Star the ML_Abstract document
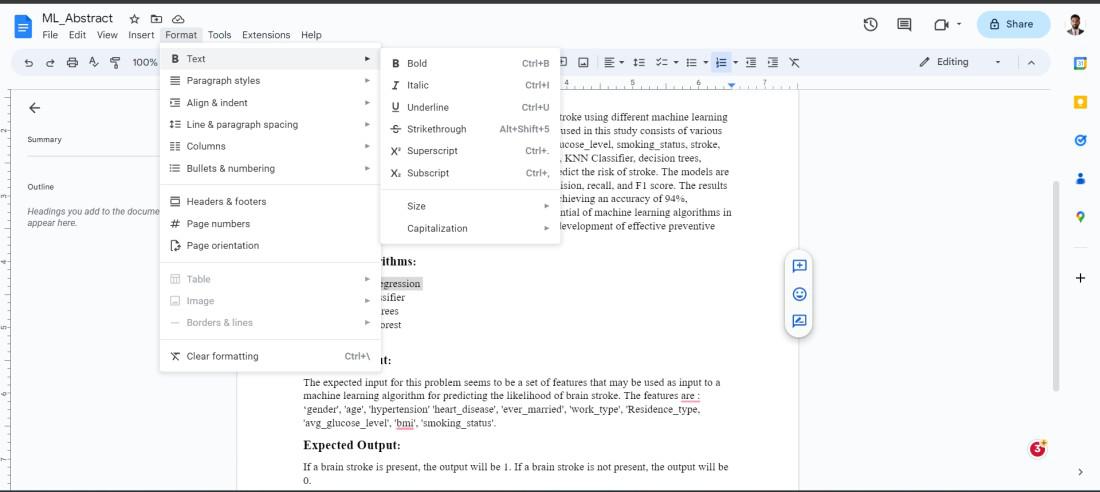This screenshot has height=492, width=1100. pyautogui.click(x=134, y=19)
